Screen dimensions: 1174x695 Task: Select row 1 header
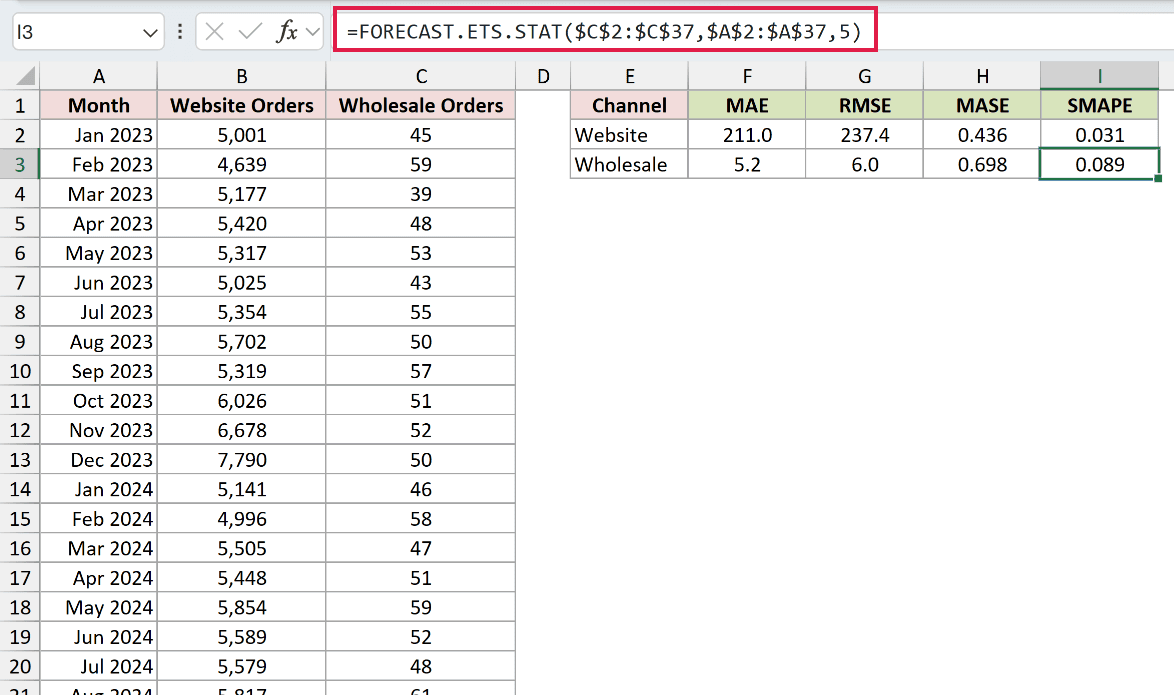tap(19, 106)
